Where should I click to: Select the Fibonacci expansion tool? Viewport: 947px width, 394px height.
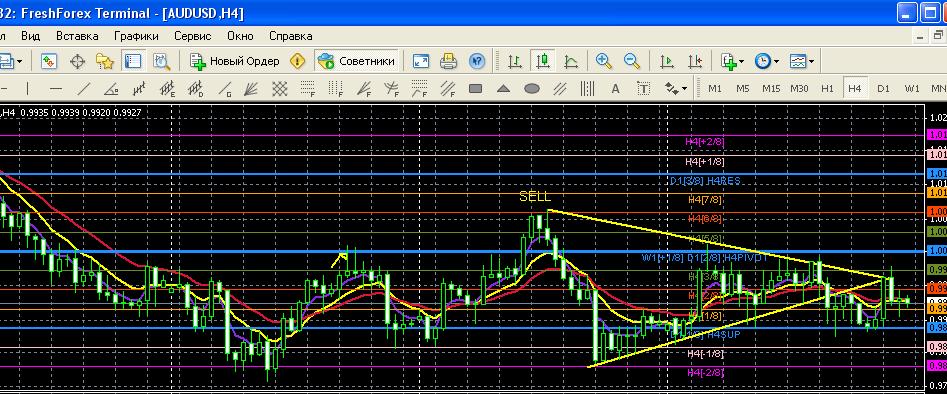(x=420, y=89)
